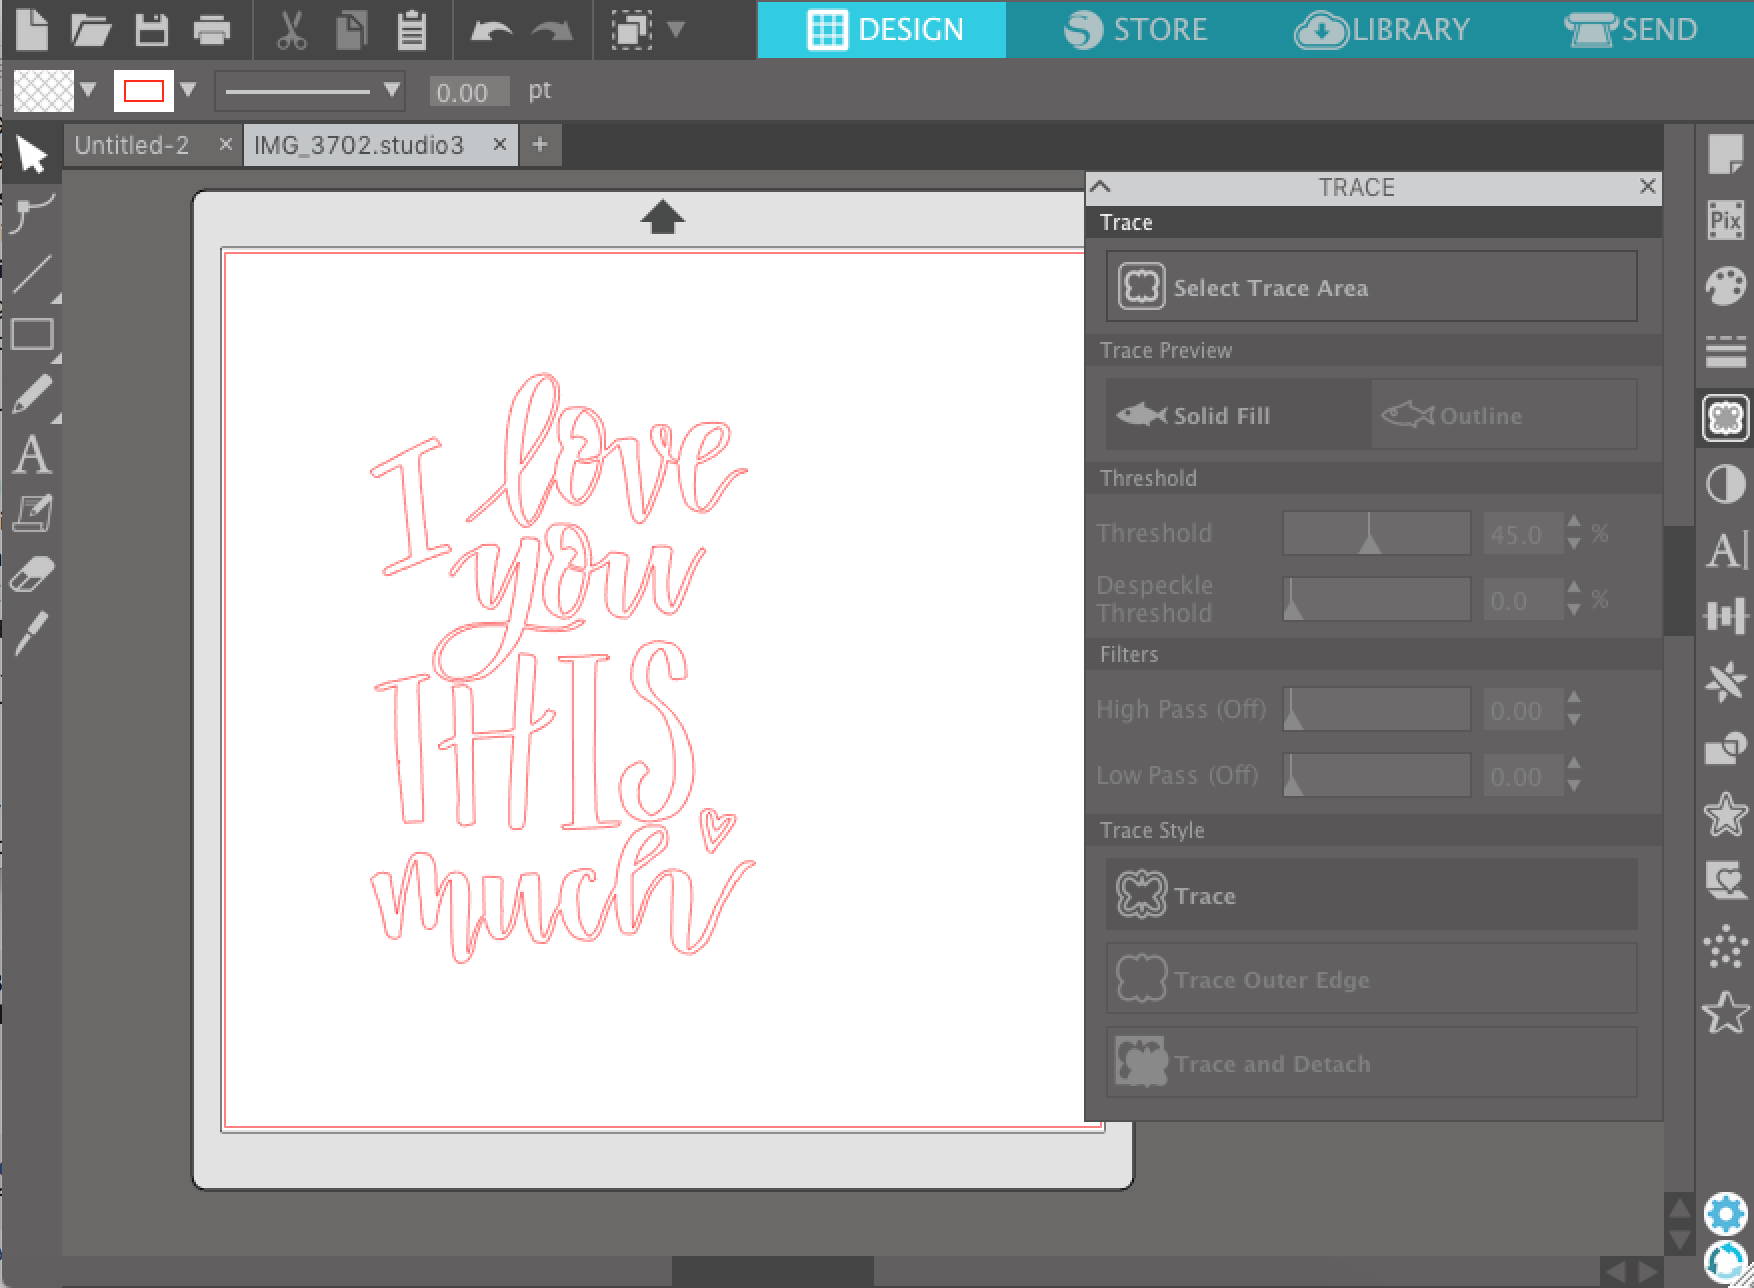This screenshot has height=1288, width=1754.
Task: Copy selection with the copy icon
Action: click(351, 29)
